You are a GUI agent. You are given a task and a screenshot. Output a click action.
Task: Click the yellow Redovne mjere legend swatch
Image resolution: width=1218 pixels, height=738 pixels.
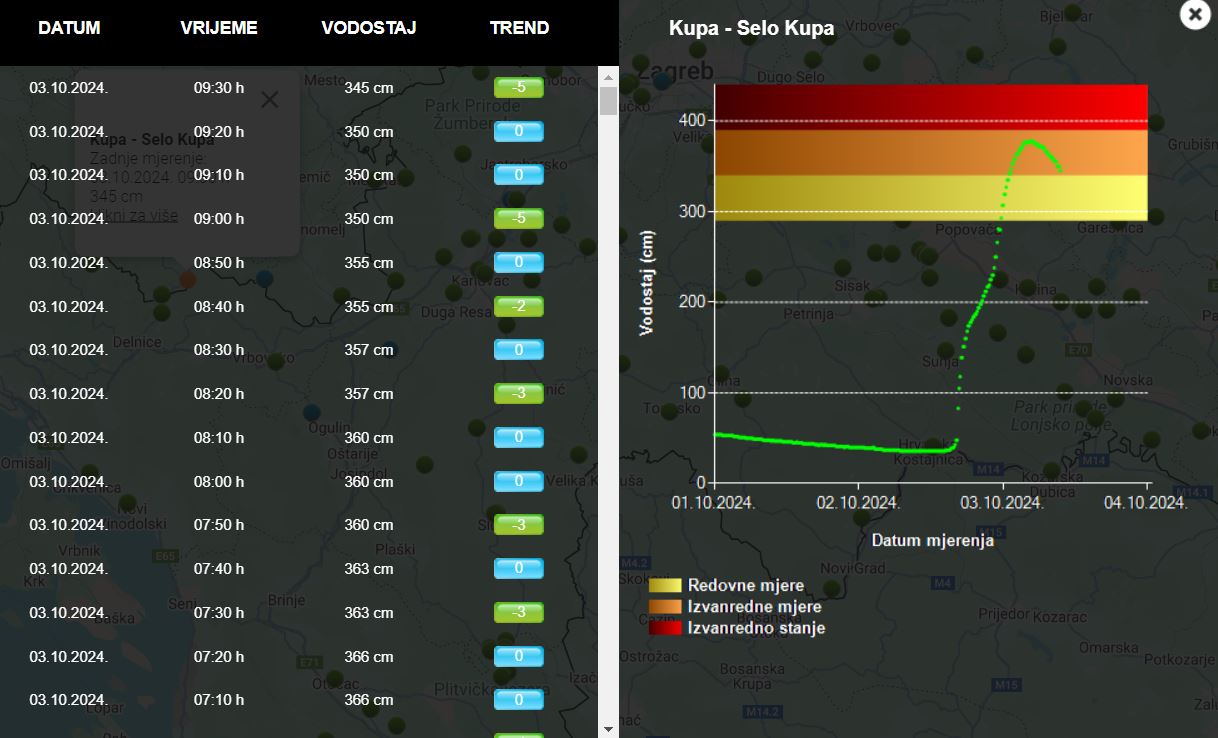point(665,586)
